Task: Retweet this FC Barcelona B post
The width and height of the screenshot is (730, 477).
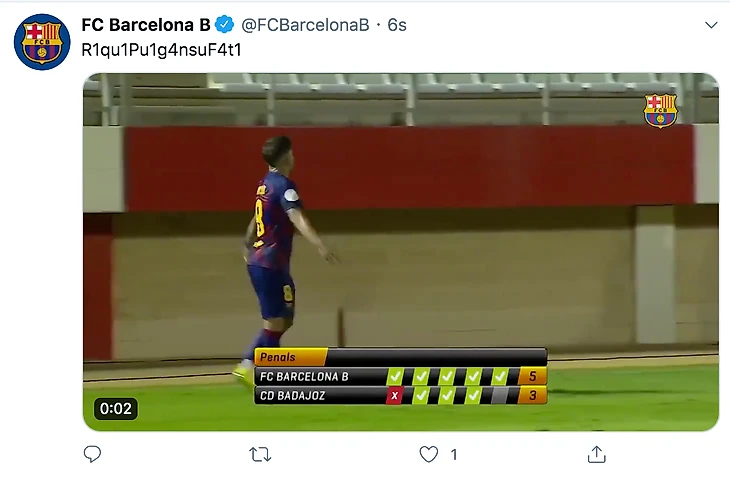Action: point(260,454)
